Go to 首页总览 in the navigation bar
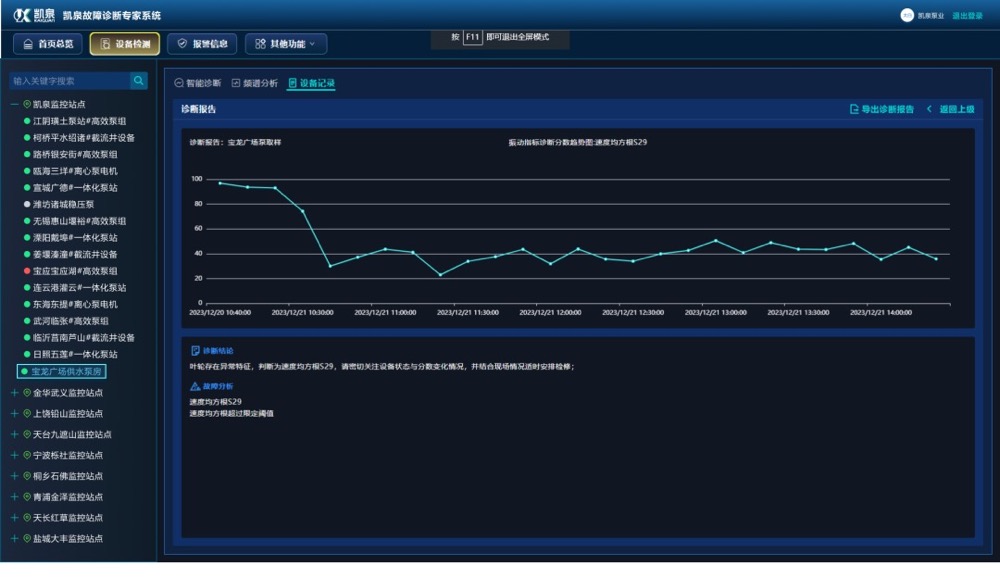Screen dimensions: 1000x578 (48, 44)
